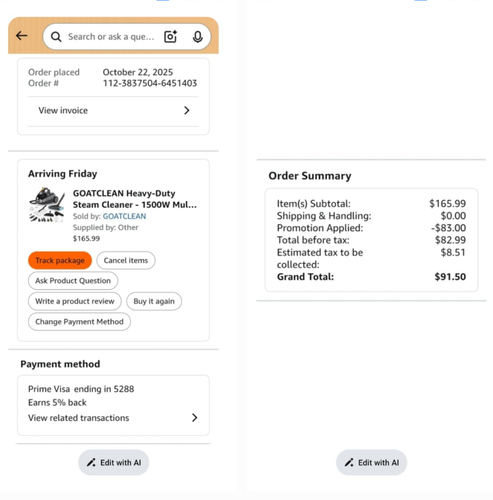Open GOATCLEAN Heavy-Duty Steam Cleaner title
The height and width of the screenshot is (500, 493).
click(x=135, y=199)
